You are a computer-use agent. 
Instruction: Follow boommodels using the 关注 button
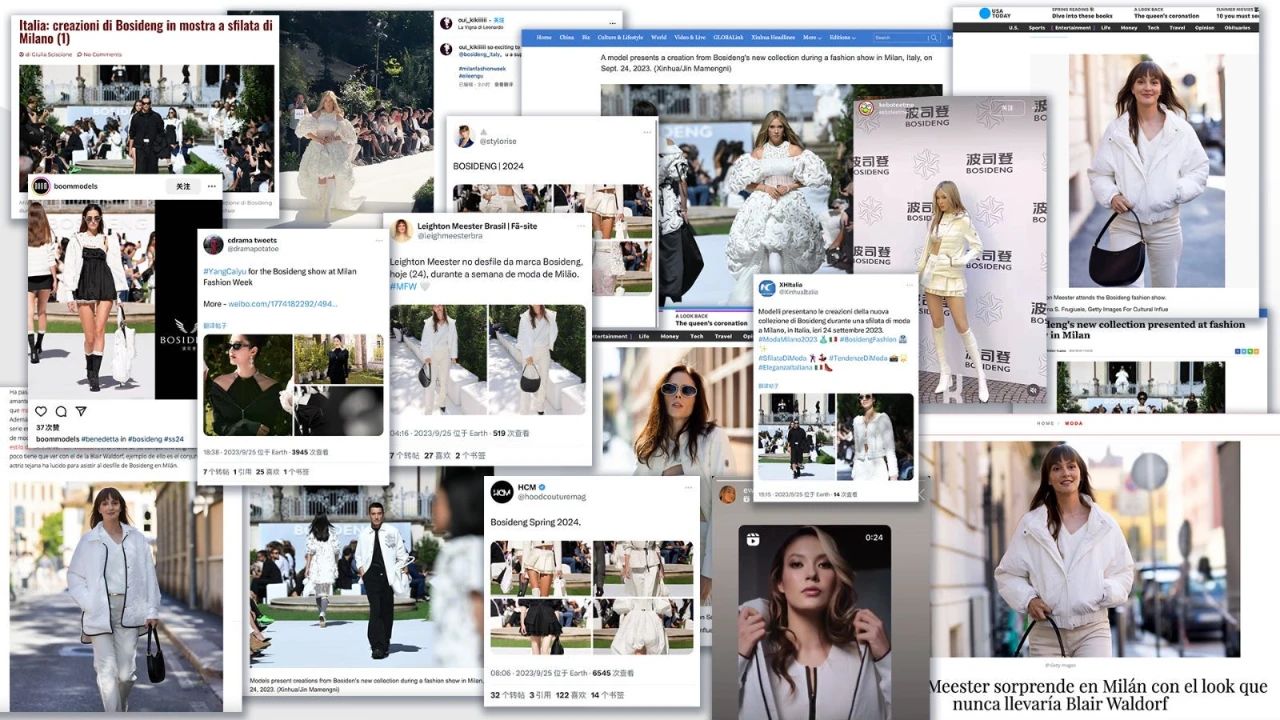pos(183,186)
